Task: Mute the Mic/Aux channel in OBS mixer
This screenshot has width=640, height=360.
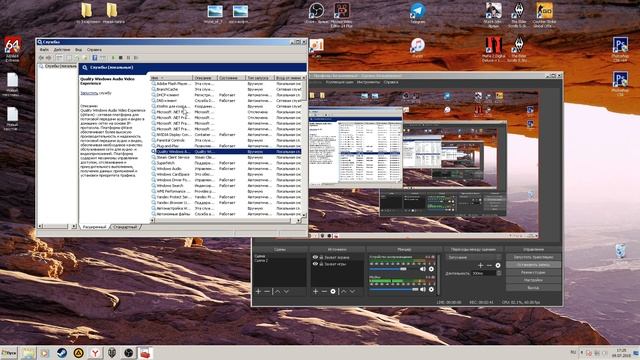Action: pyautogui.click(x=423, y=289)
